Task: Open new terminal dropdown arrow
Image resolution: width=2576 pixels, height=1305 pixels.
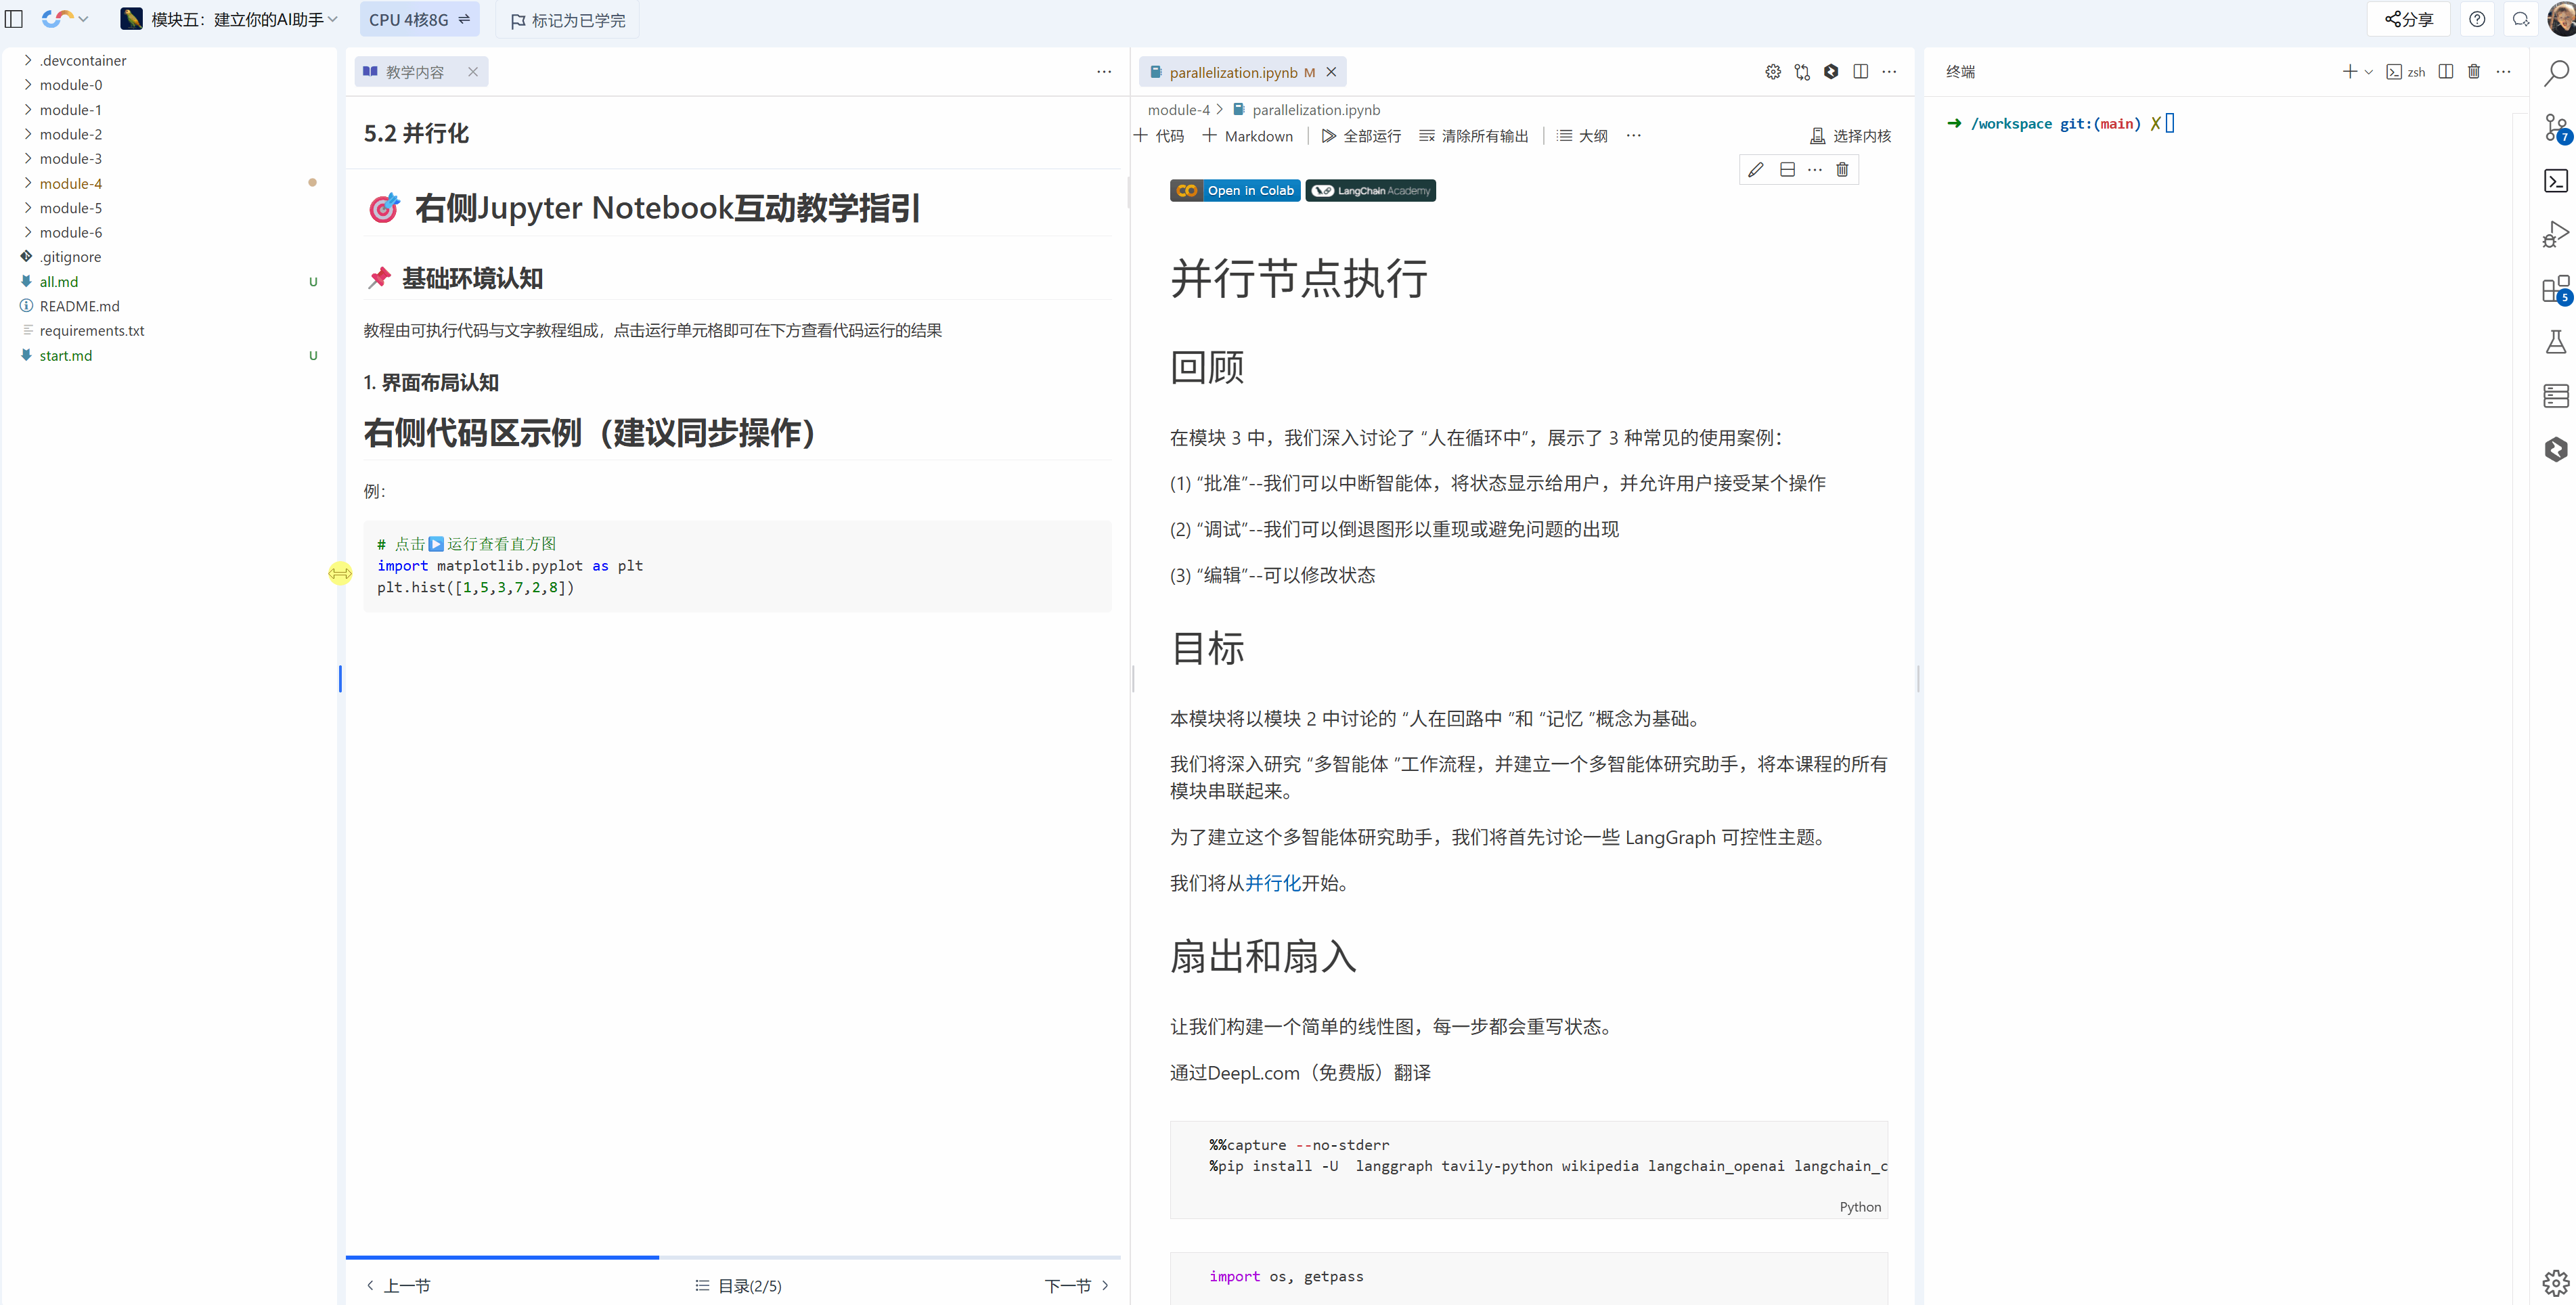Action: [2368, 72]
